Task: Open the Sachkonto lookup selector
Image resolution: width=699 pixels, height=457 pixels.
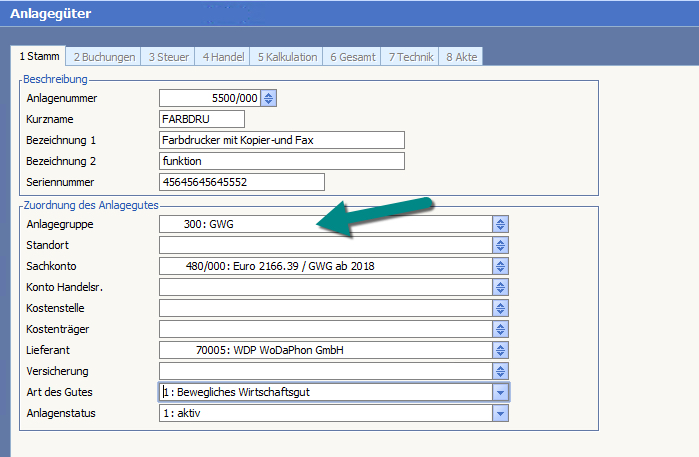Action: coord(501,266)
